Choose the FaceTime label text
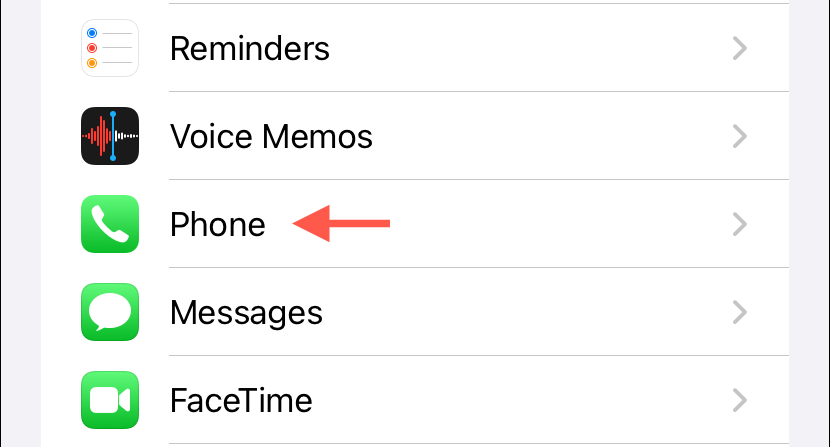This screenshot has height=447, width=830. coord(241,400)
